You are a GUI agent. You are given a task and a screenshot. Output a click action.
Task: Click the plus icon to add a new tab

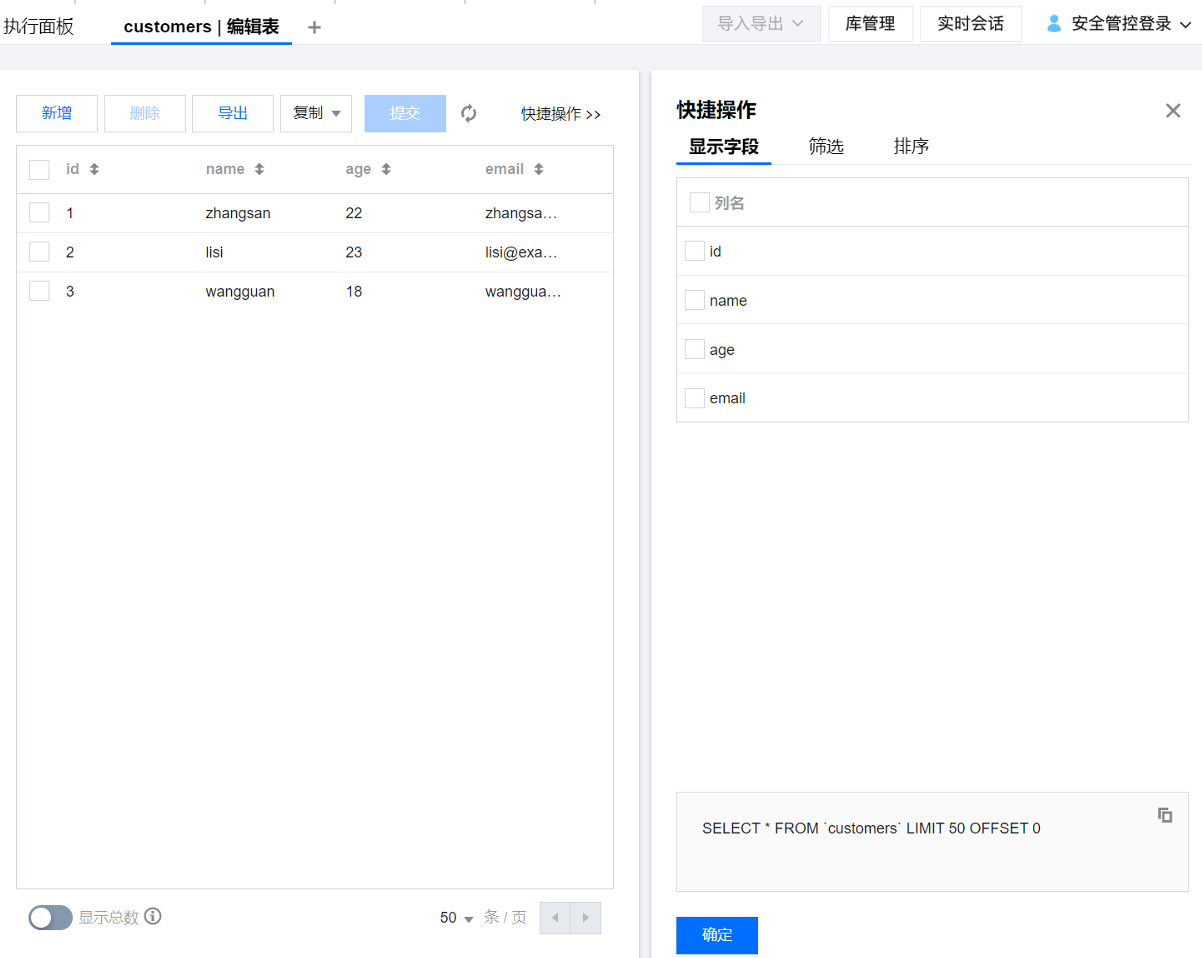(x=314, y=27)
